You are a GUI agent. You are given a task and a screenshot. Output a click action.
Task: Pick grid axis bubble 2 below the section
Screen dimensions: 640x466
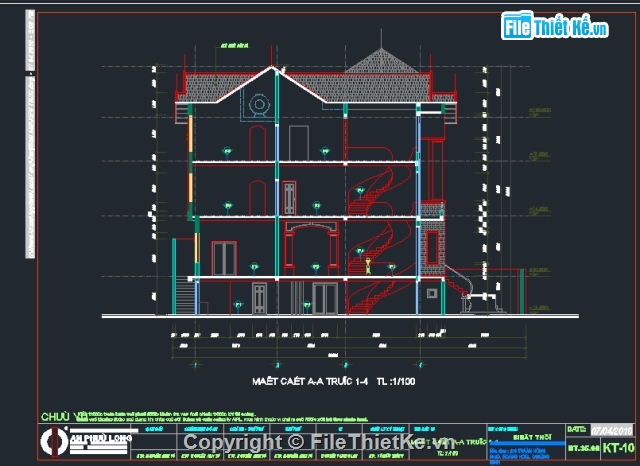[278, 364]
